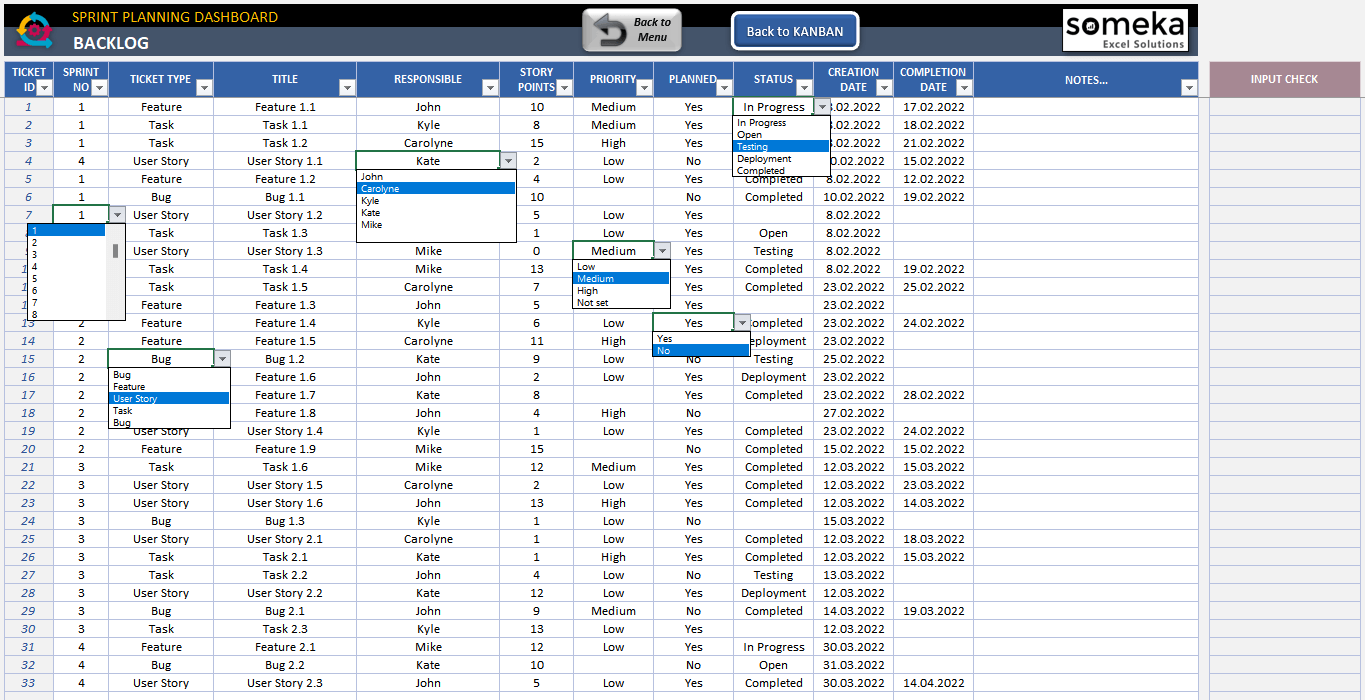The width and height of the screenshot is (1365, 700).
Task: Expand the Priority dropdown showing Medium
Action: point(662,251)
